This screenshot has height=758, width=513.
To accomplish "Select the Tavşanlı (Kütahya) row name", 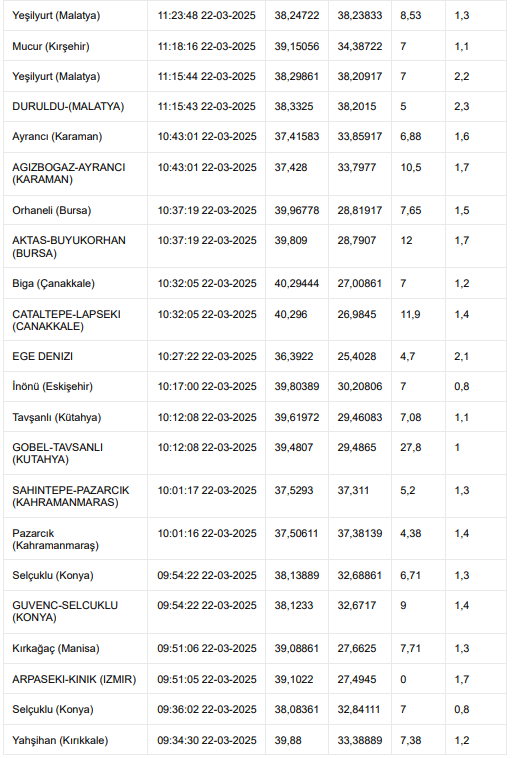I will pyautogui.click(x=57, y=417).
